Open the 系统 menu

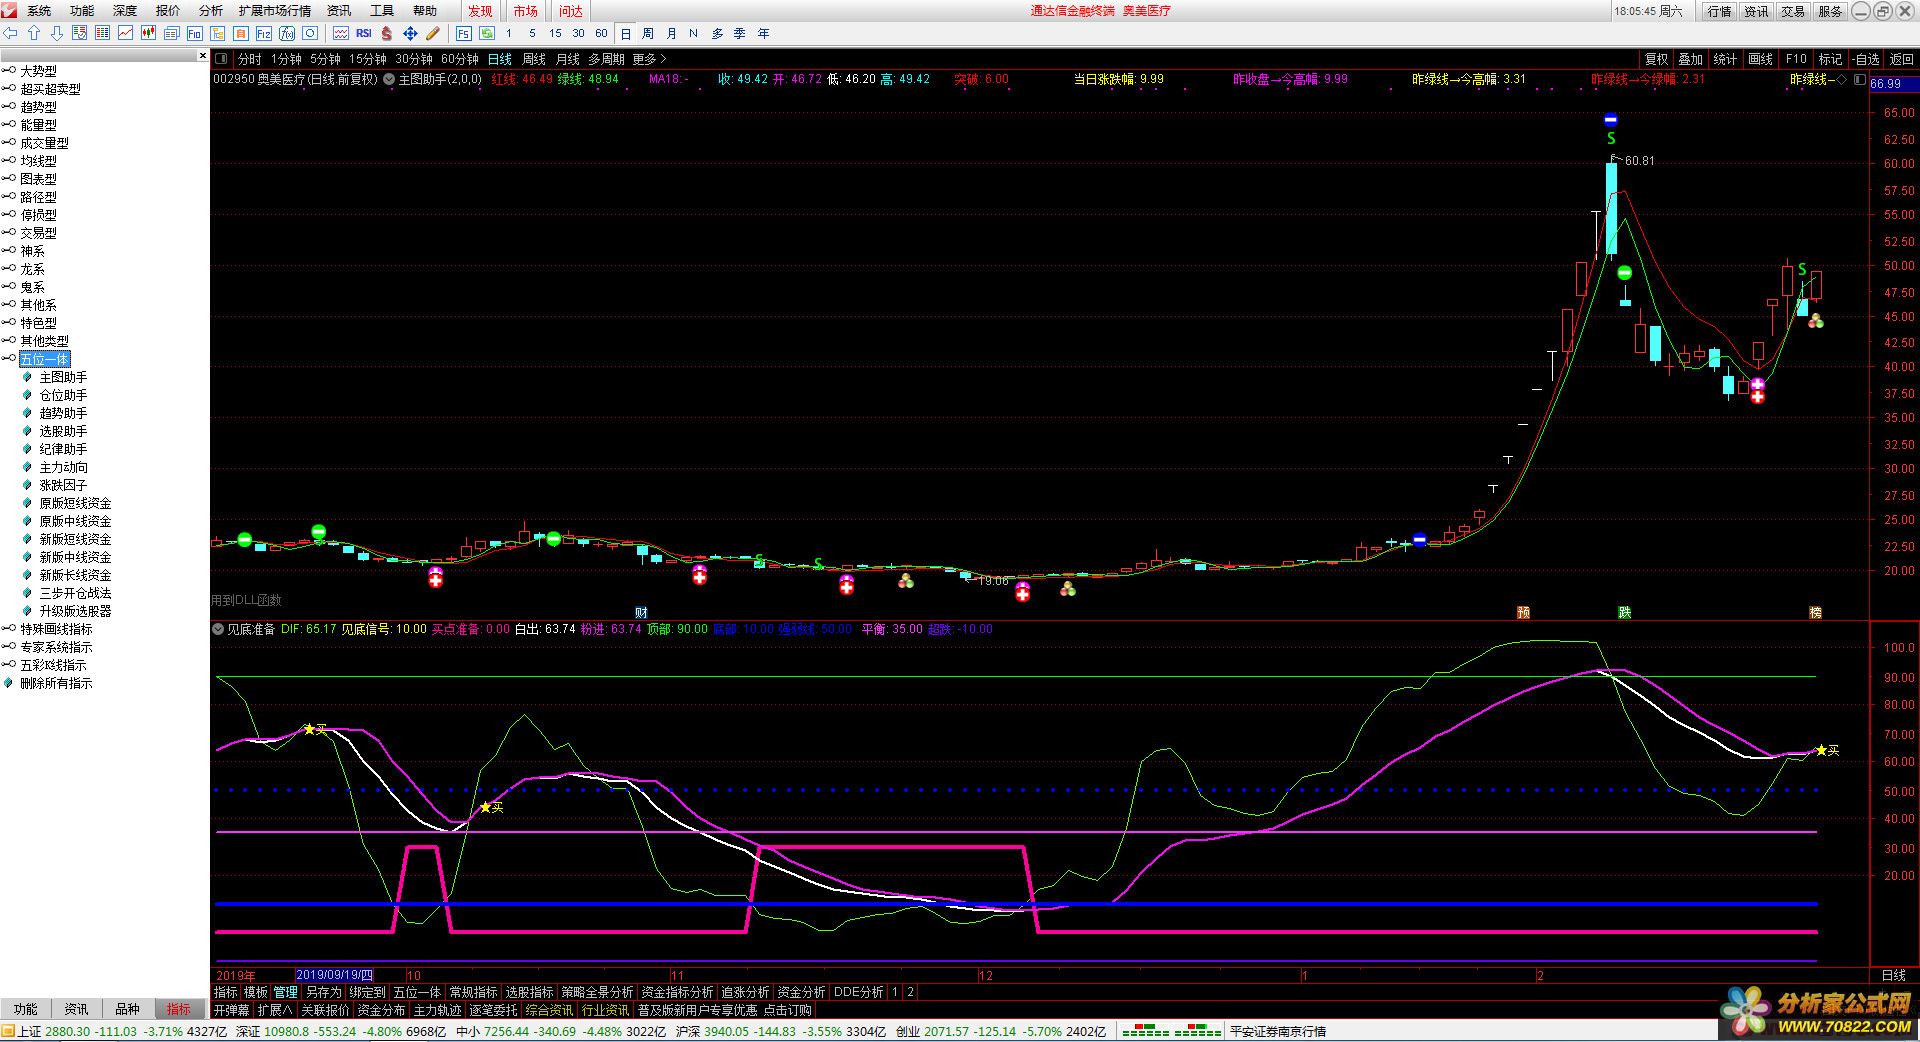39,11
